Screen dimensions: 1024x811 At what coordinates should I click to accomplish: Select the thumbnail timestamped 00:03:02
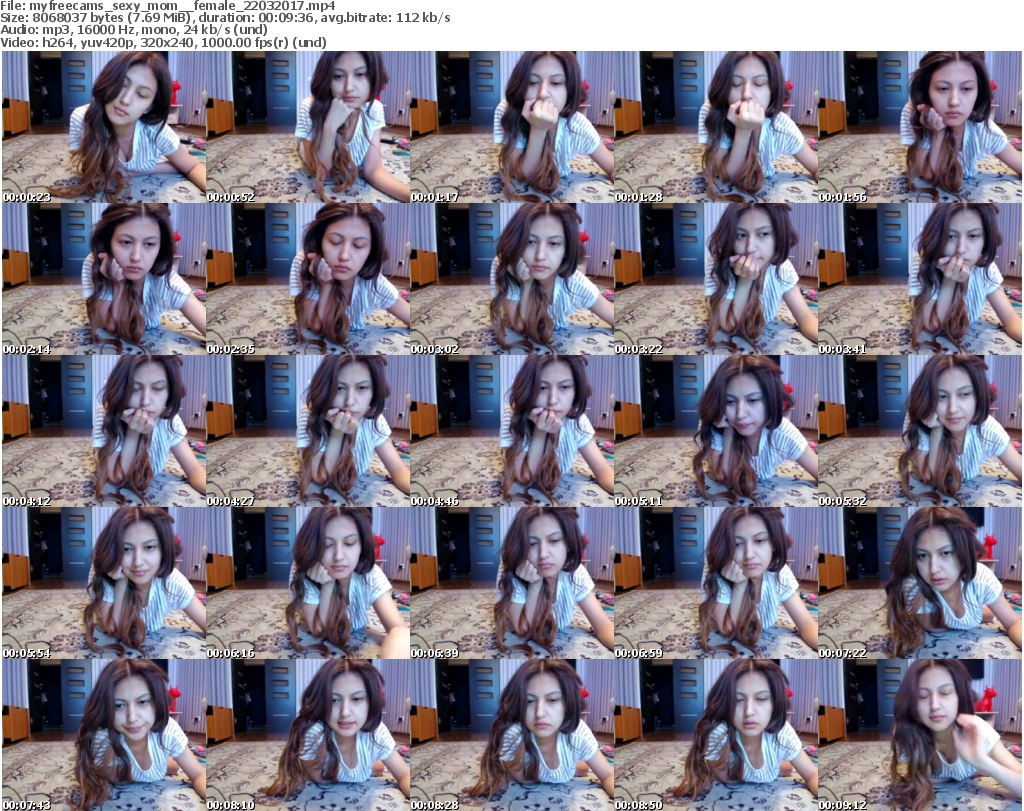click(512, 279)
